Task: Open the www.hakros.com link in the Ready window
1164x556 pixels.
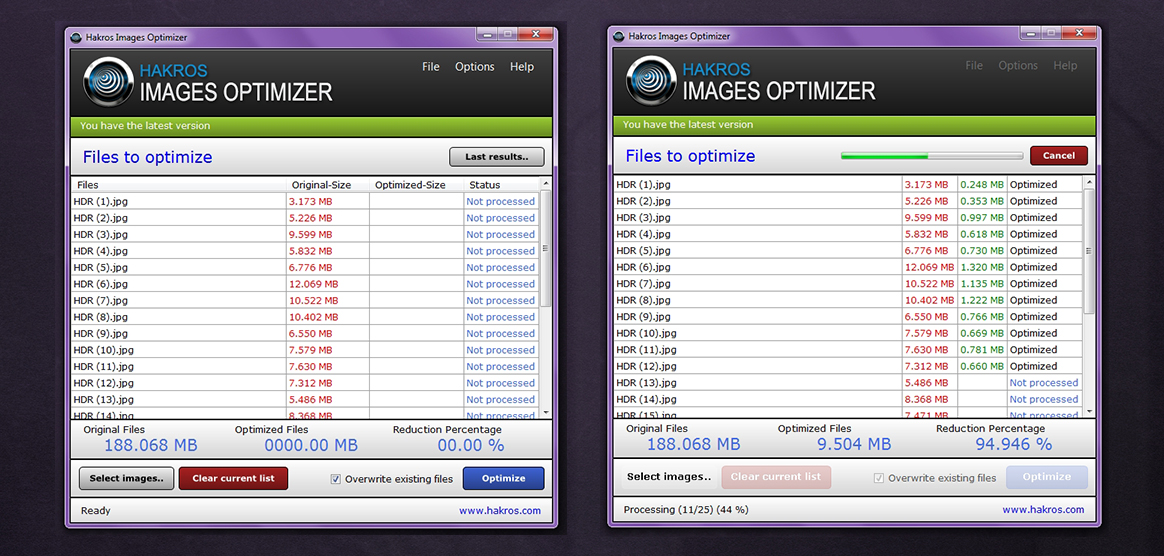Action: tap(500, 511)
